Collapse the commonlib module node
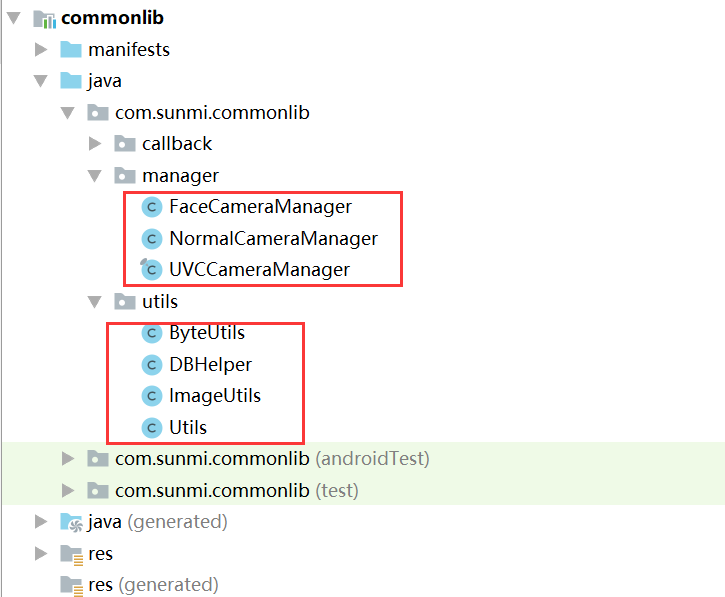The height and width of the screenshot is (597, 725). tap(14, 18)
